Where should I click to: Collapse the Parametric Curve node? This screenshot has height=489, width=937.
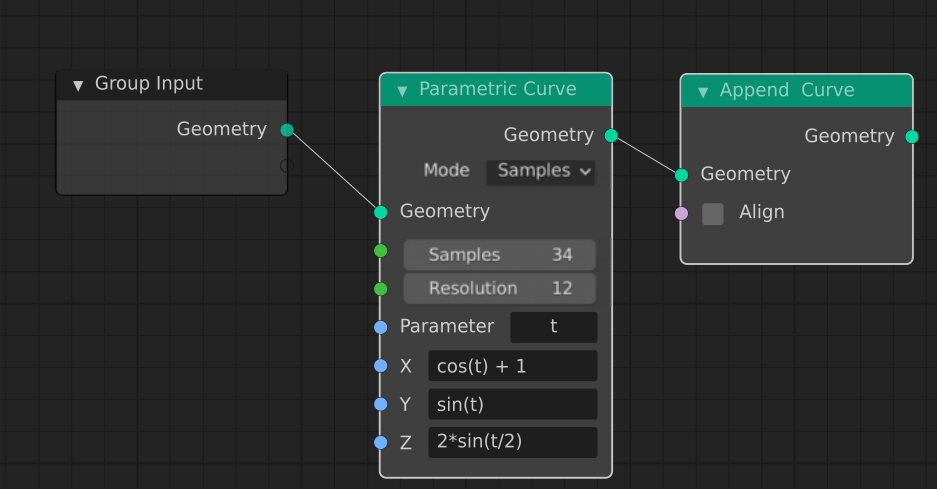(402, 91)
